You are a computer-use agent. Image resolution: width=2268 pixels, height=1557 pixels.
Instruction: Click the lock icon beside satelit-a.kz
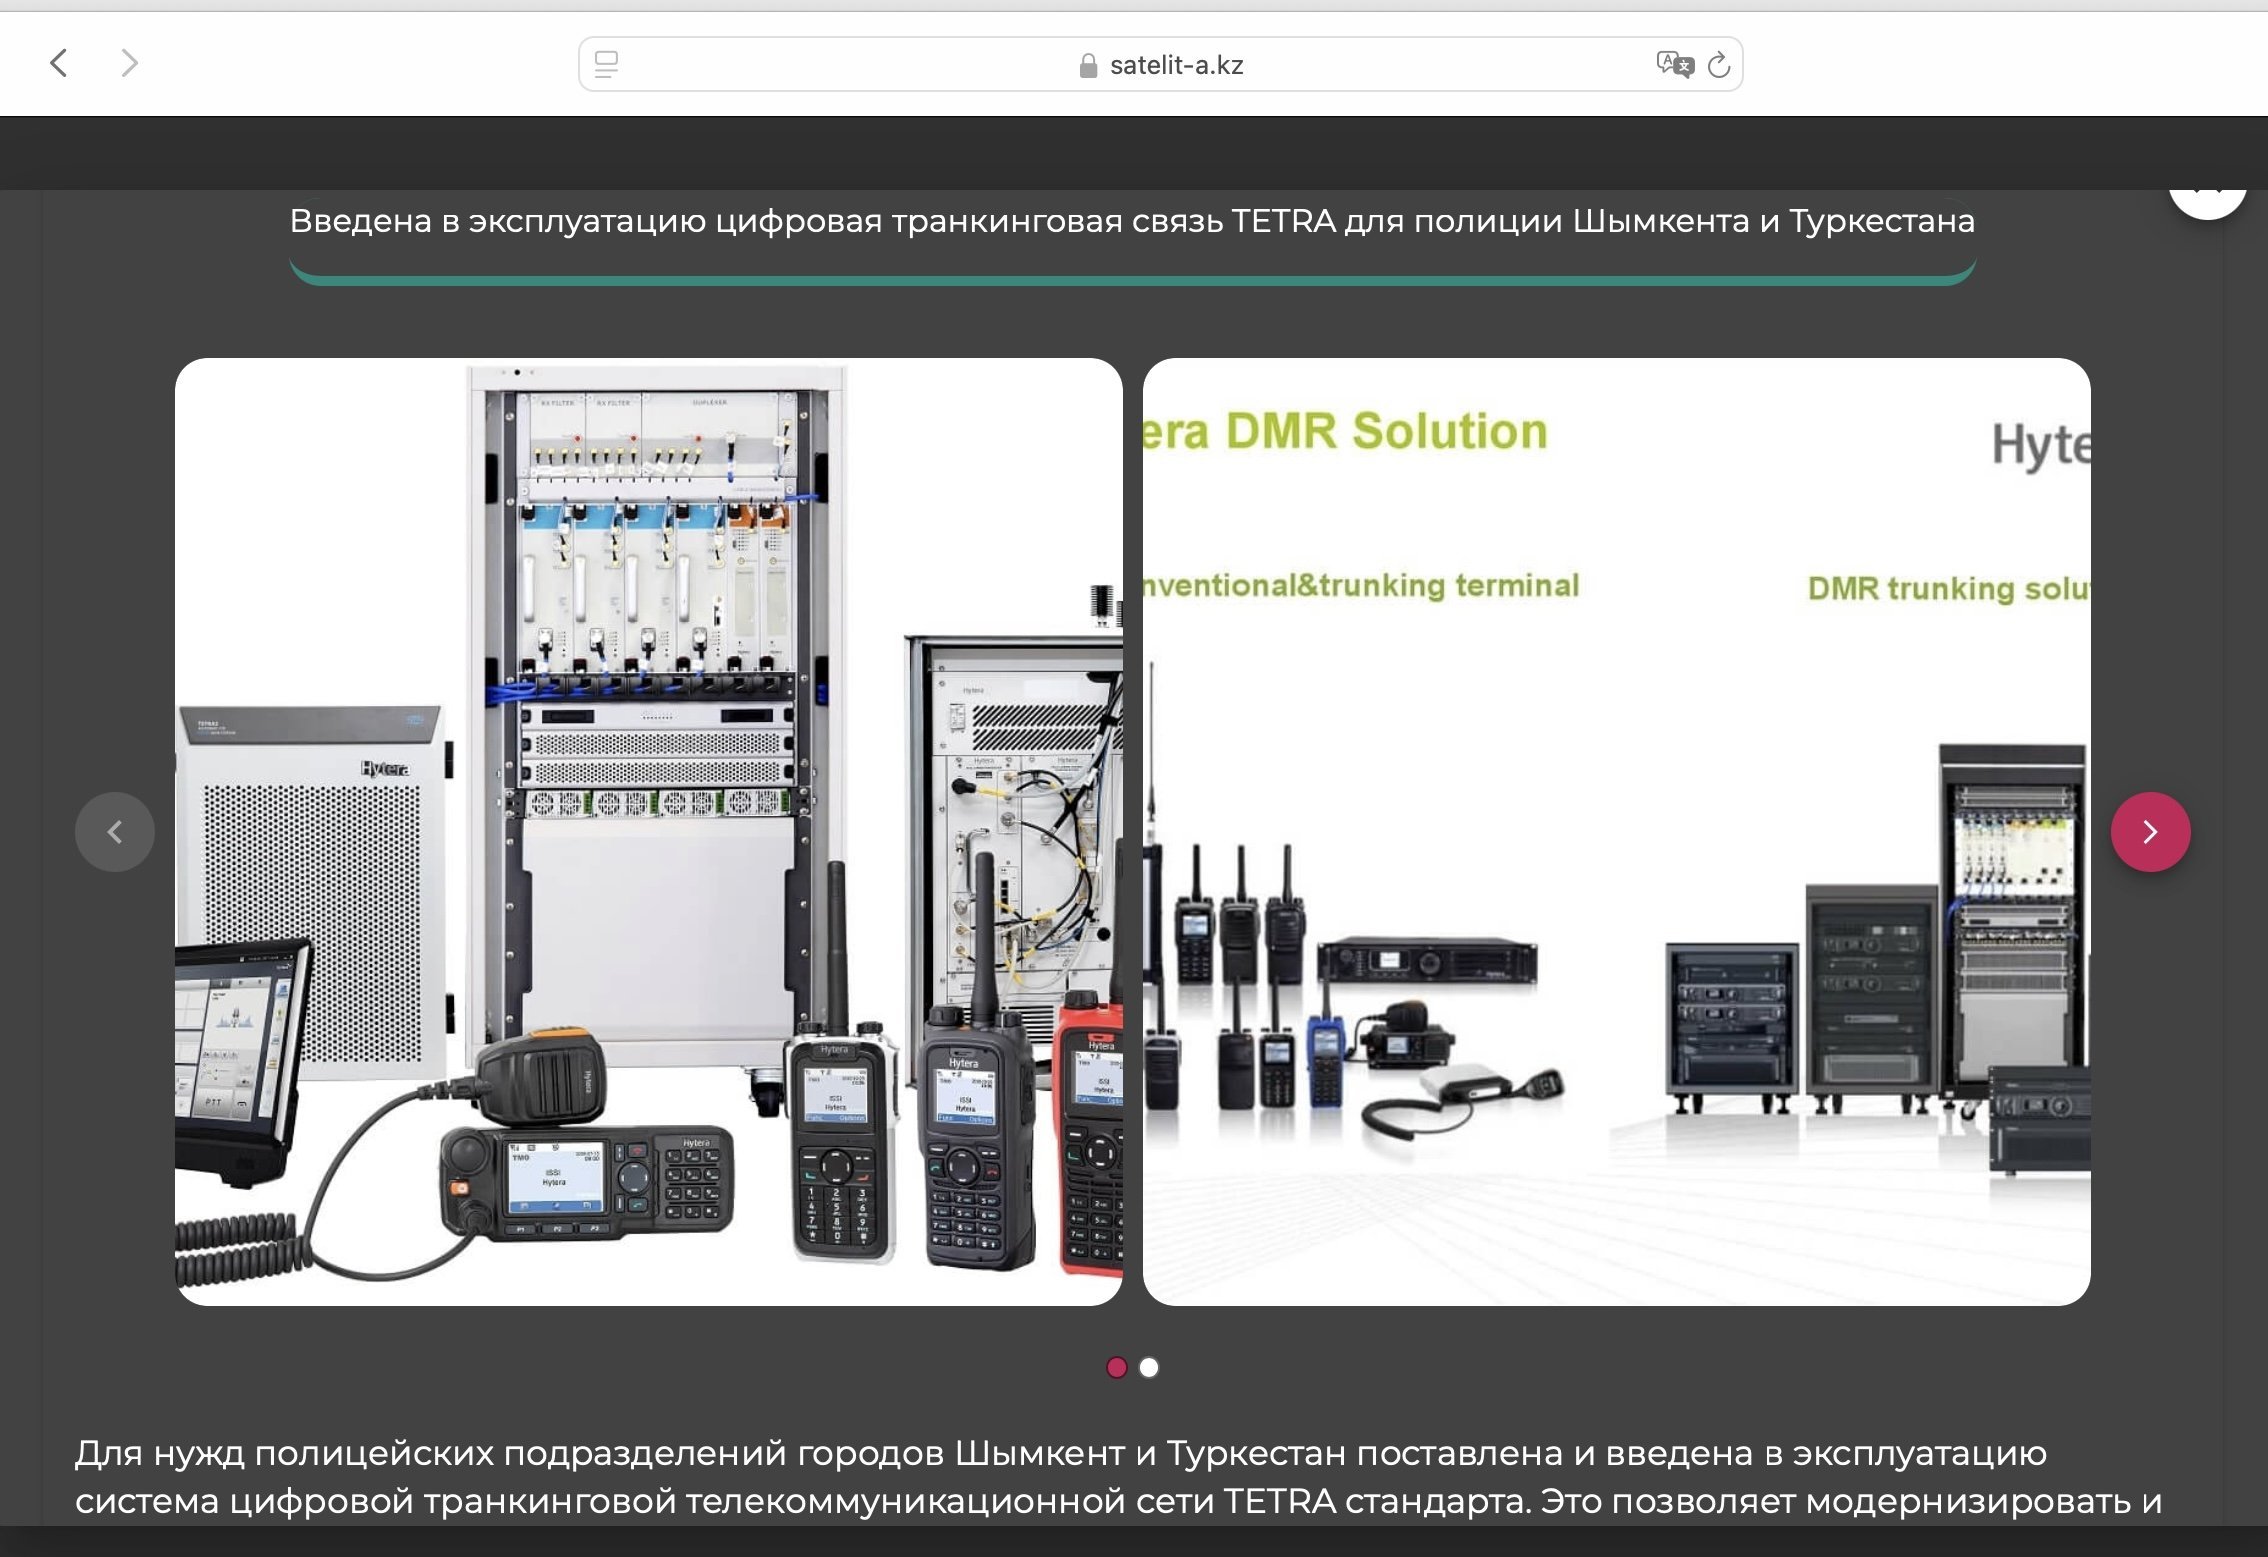click(x=1088, y=66)
